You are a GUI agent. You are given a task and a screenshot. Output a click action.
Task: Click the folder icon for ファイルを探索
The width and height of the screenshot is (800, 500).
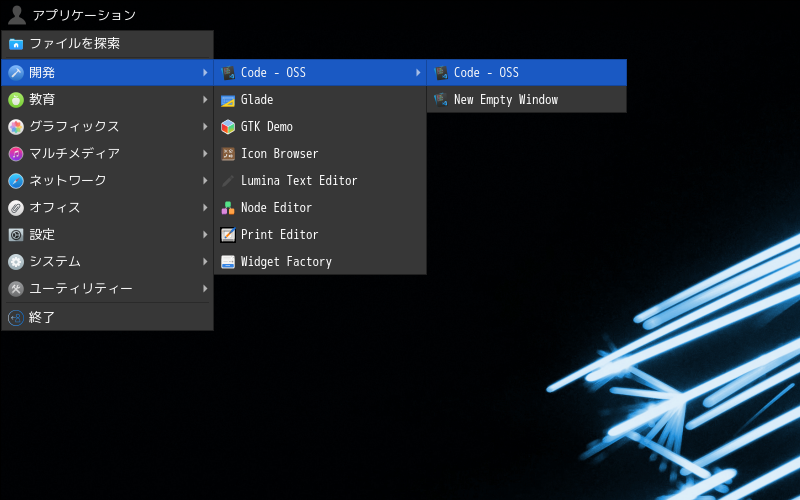pos(16,44)
